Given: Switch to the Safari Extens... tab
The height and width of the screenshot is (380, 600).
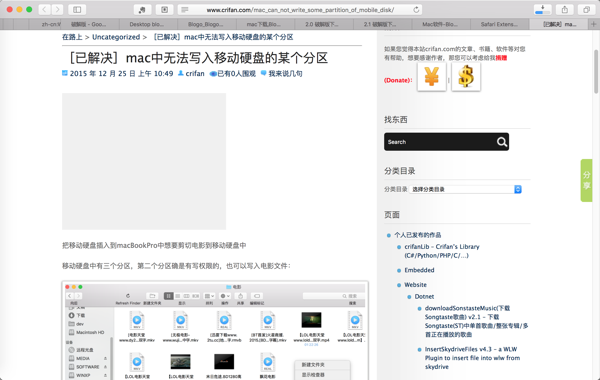Looking at the screenshot, I should [x=499, y=24].
